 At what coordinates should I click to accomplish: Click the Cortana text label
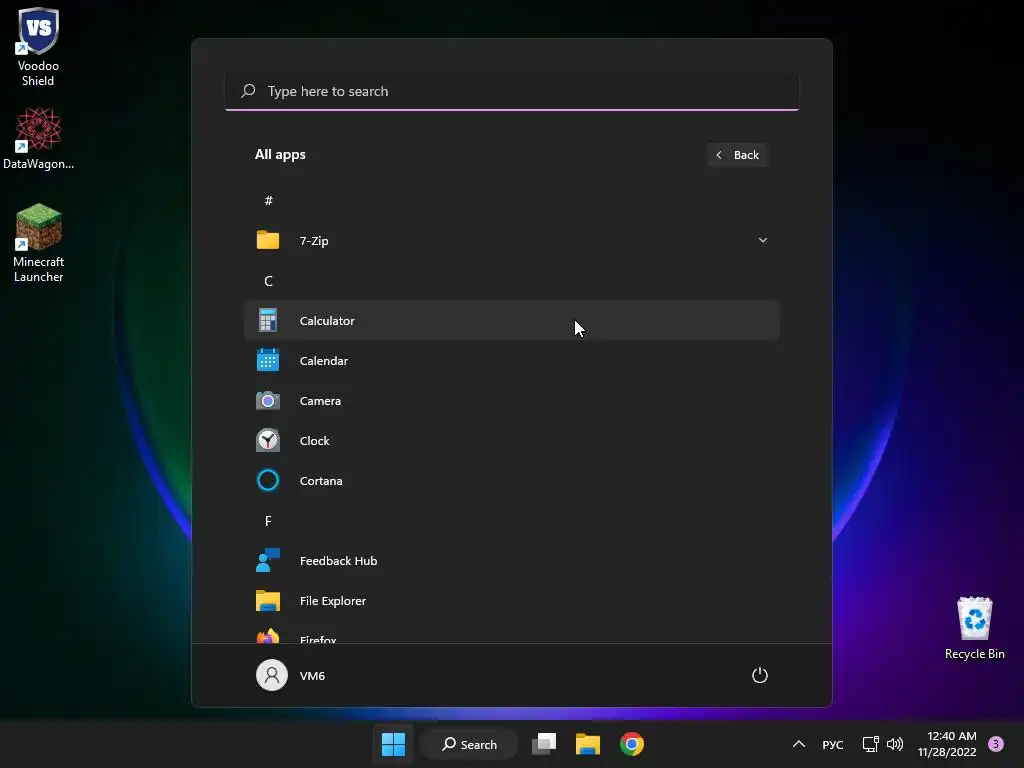coord(321,481)
